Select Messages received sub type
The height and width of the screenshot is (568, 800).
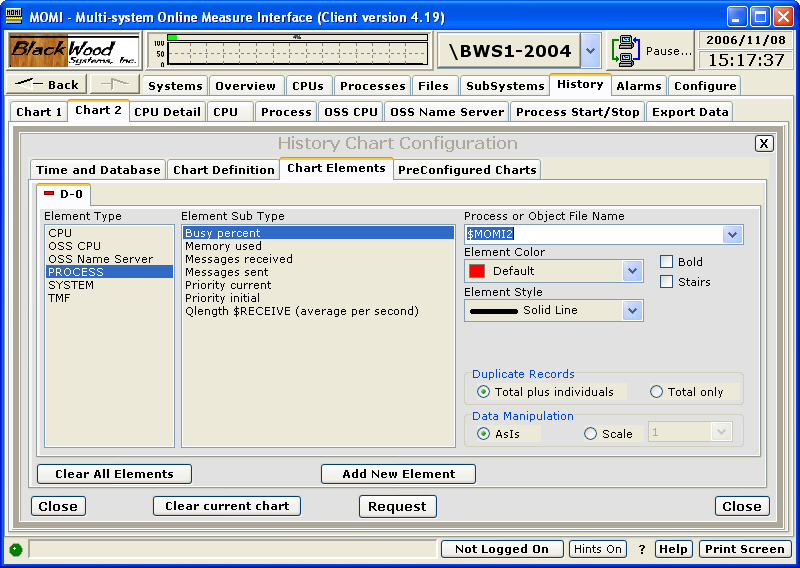pyautogui.click(x=318, y=259)
